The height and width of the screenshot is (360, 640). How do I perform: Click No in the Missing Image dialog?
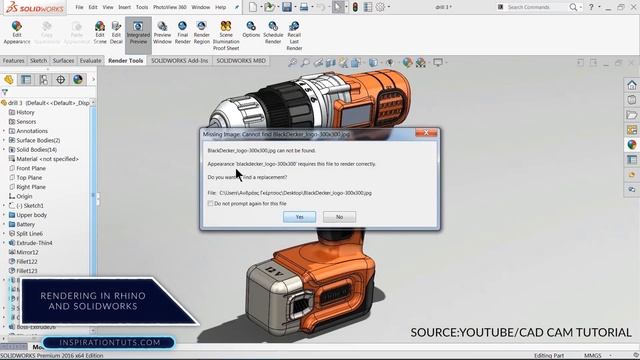(339, 217)
